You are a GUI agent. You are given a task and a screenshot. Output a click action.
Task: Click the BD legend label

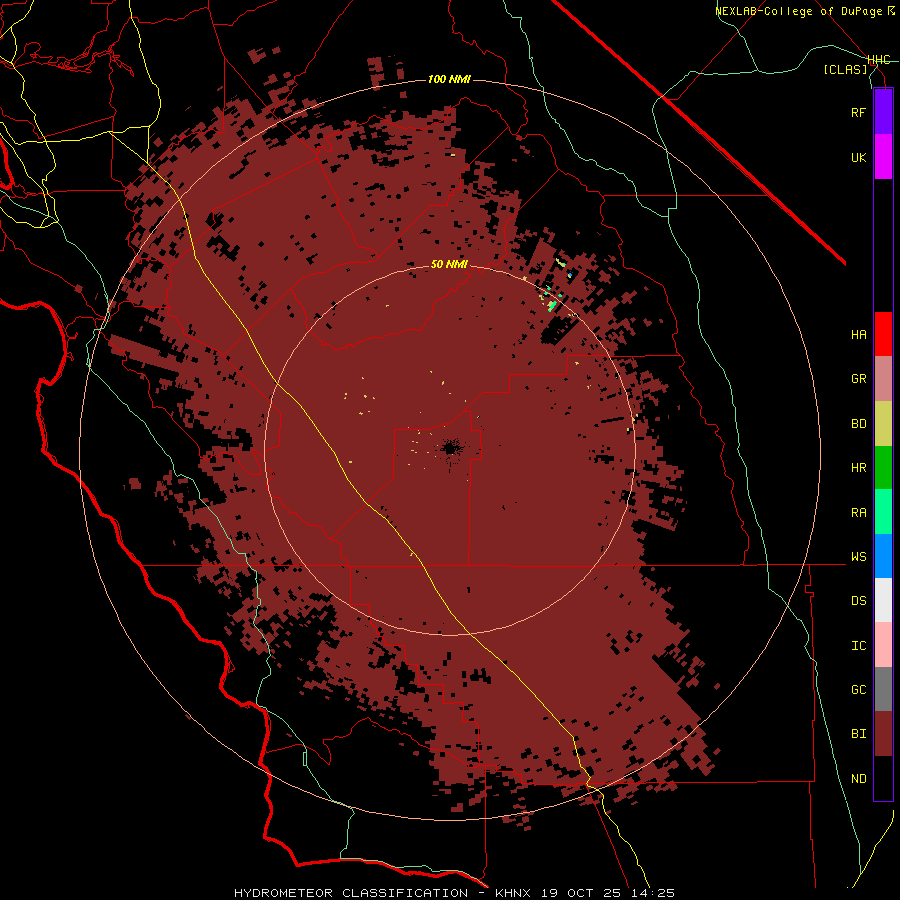click(858, 424)
